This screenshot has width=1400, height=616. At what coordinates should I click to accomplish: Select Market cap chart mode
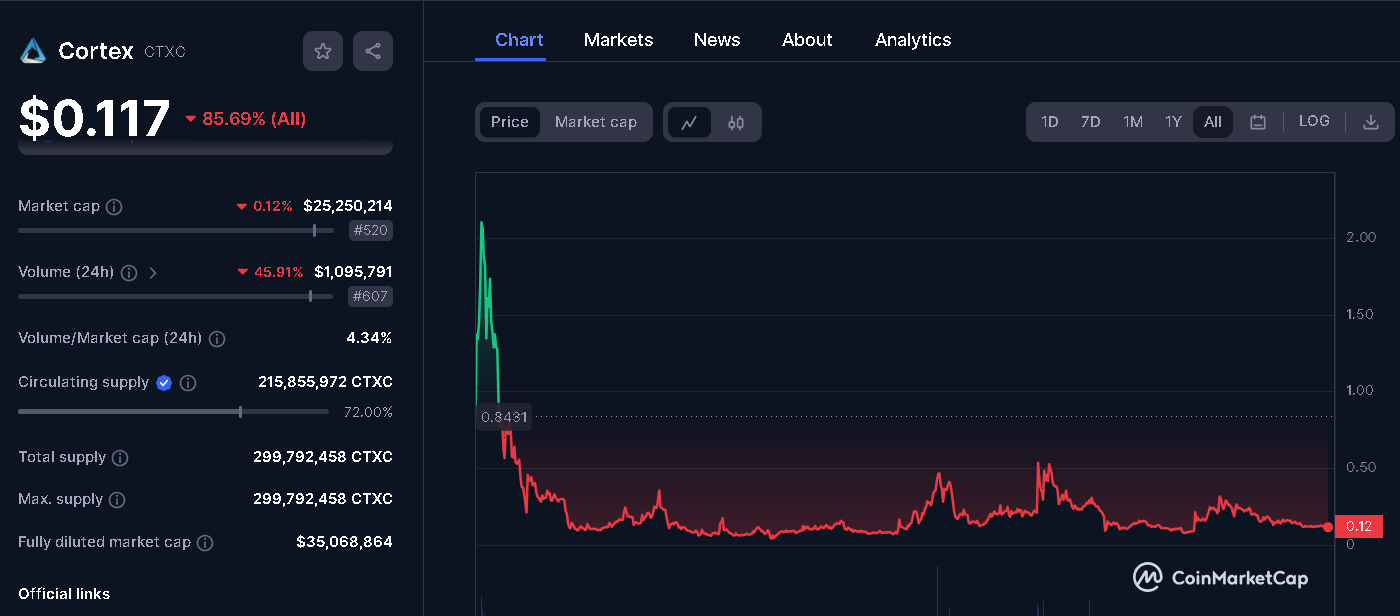pos(595,122)
